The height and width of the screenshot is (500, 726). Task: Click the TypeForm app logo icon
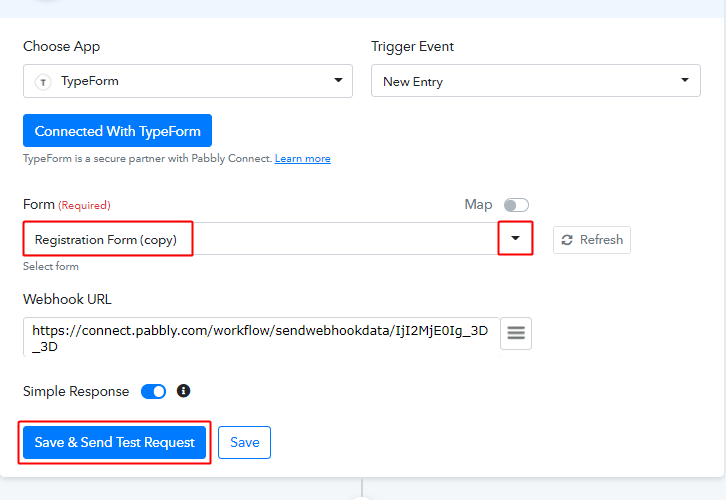point(43,82)
